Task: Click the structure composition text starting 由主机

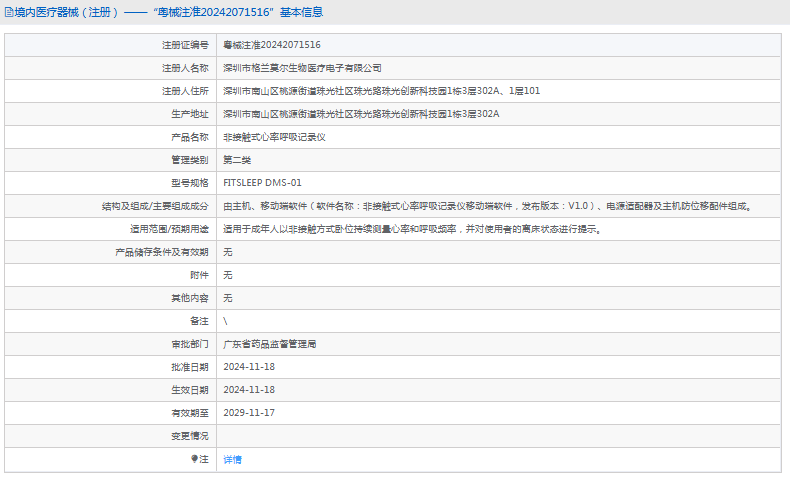Action: click(x=488, y=206)
